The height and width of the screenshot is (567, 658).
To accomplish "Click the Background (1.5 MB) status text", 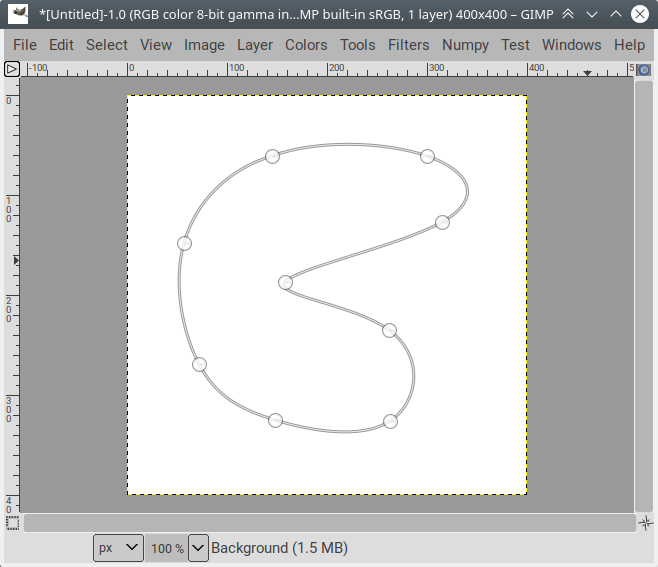I will tap(279, 548).
